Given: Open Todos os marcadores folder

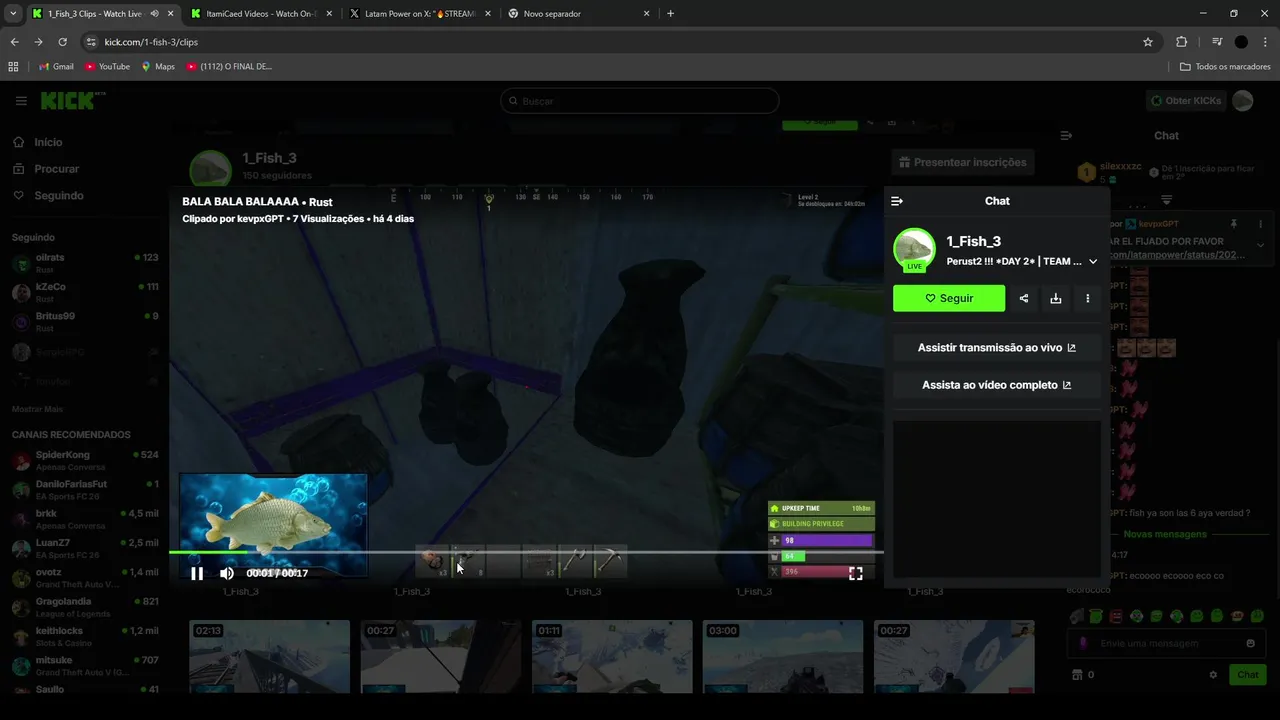Looking at the screenshot, I should [1225, 67].
